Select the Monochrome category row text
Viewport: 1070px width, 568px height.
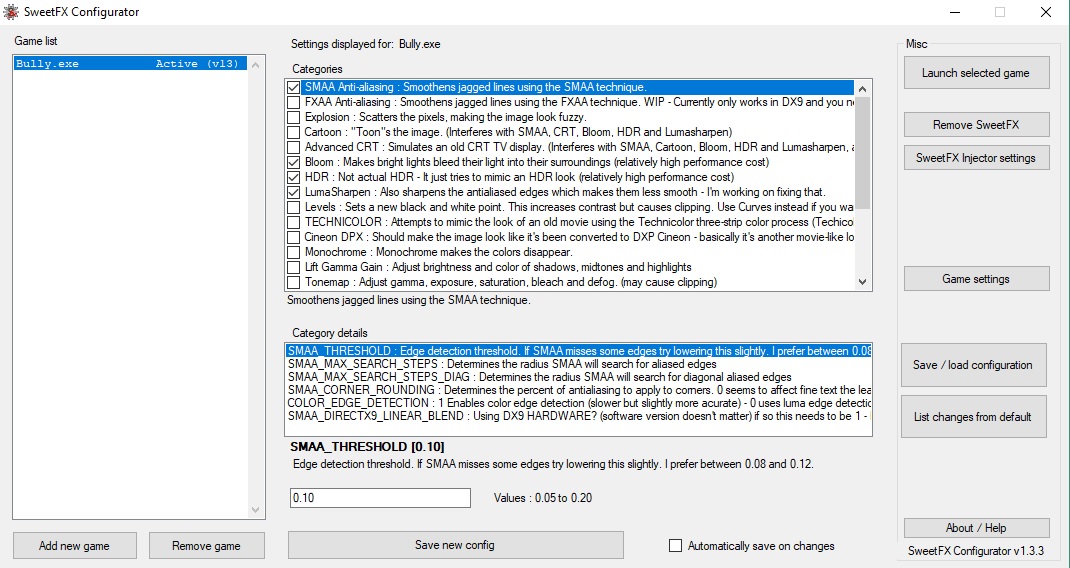(438, 253)
